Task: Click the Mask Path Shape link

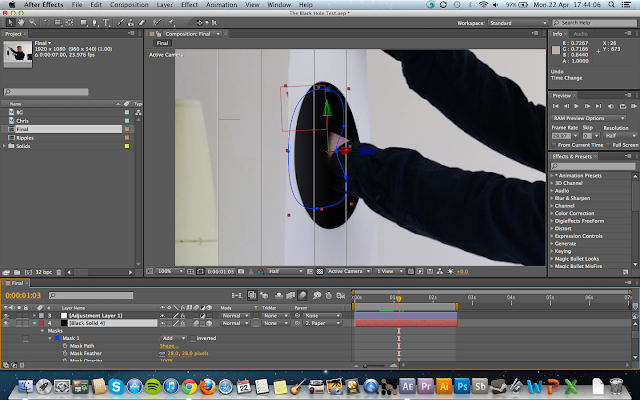Action: pos(169,346)
